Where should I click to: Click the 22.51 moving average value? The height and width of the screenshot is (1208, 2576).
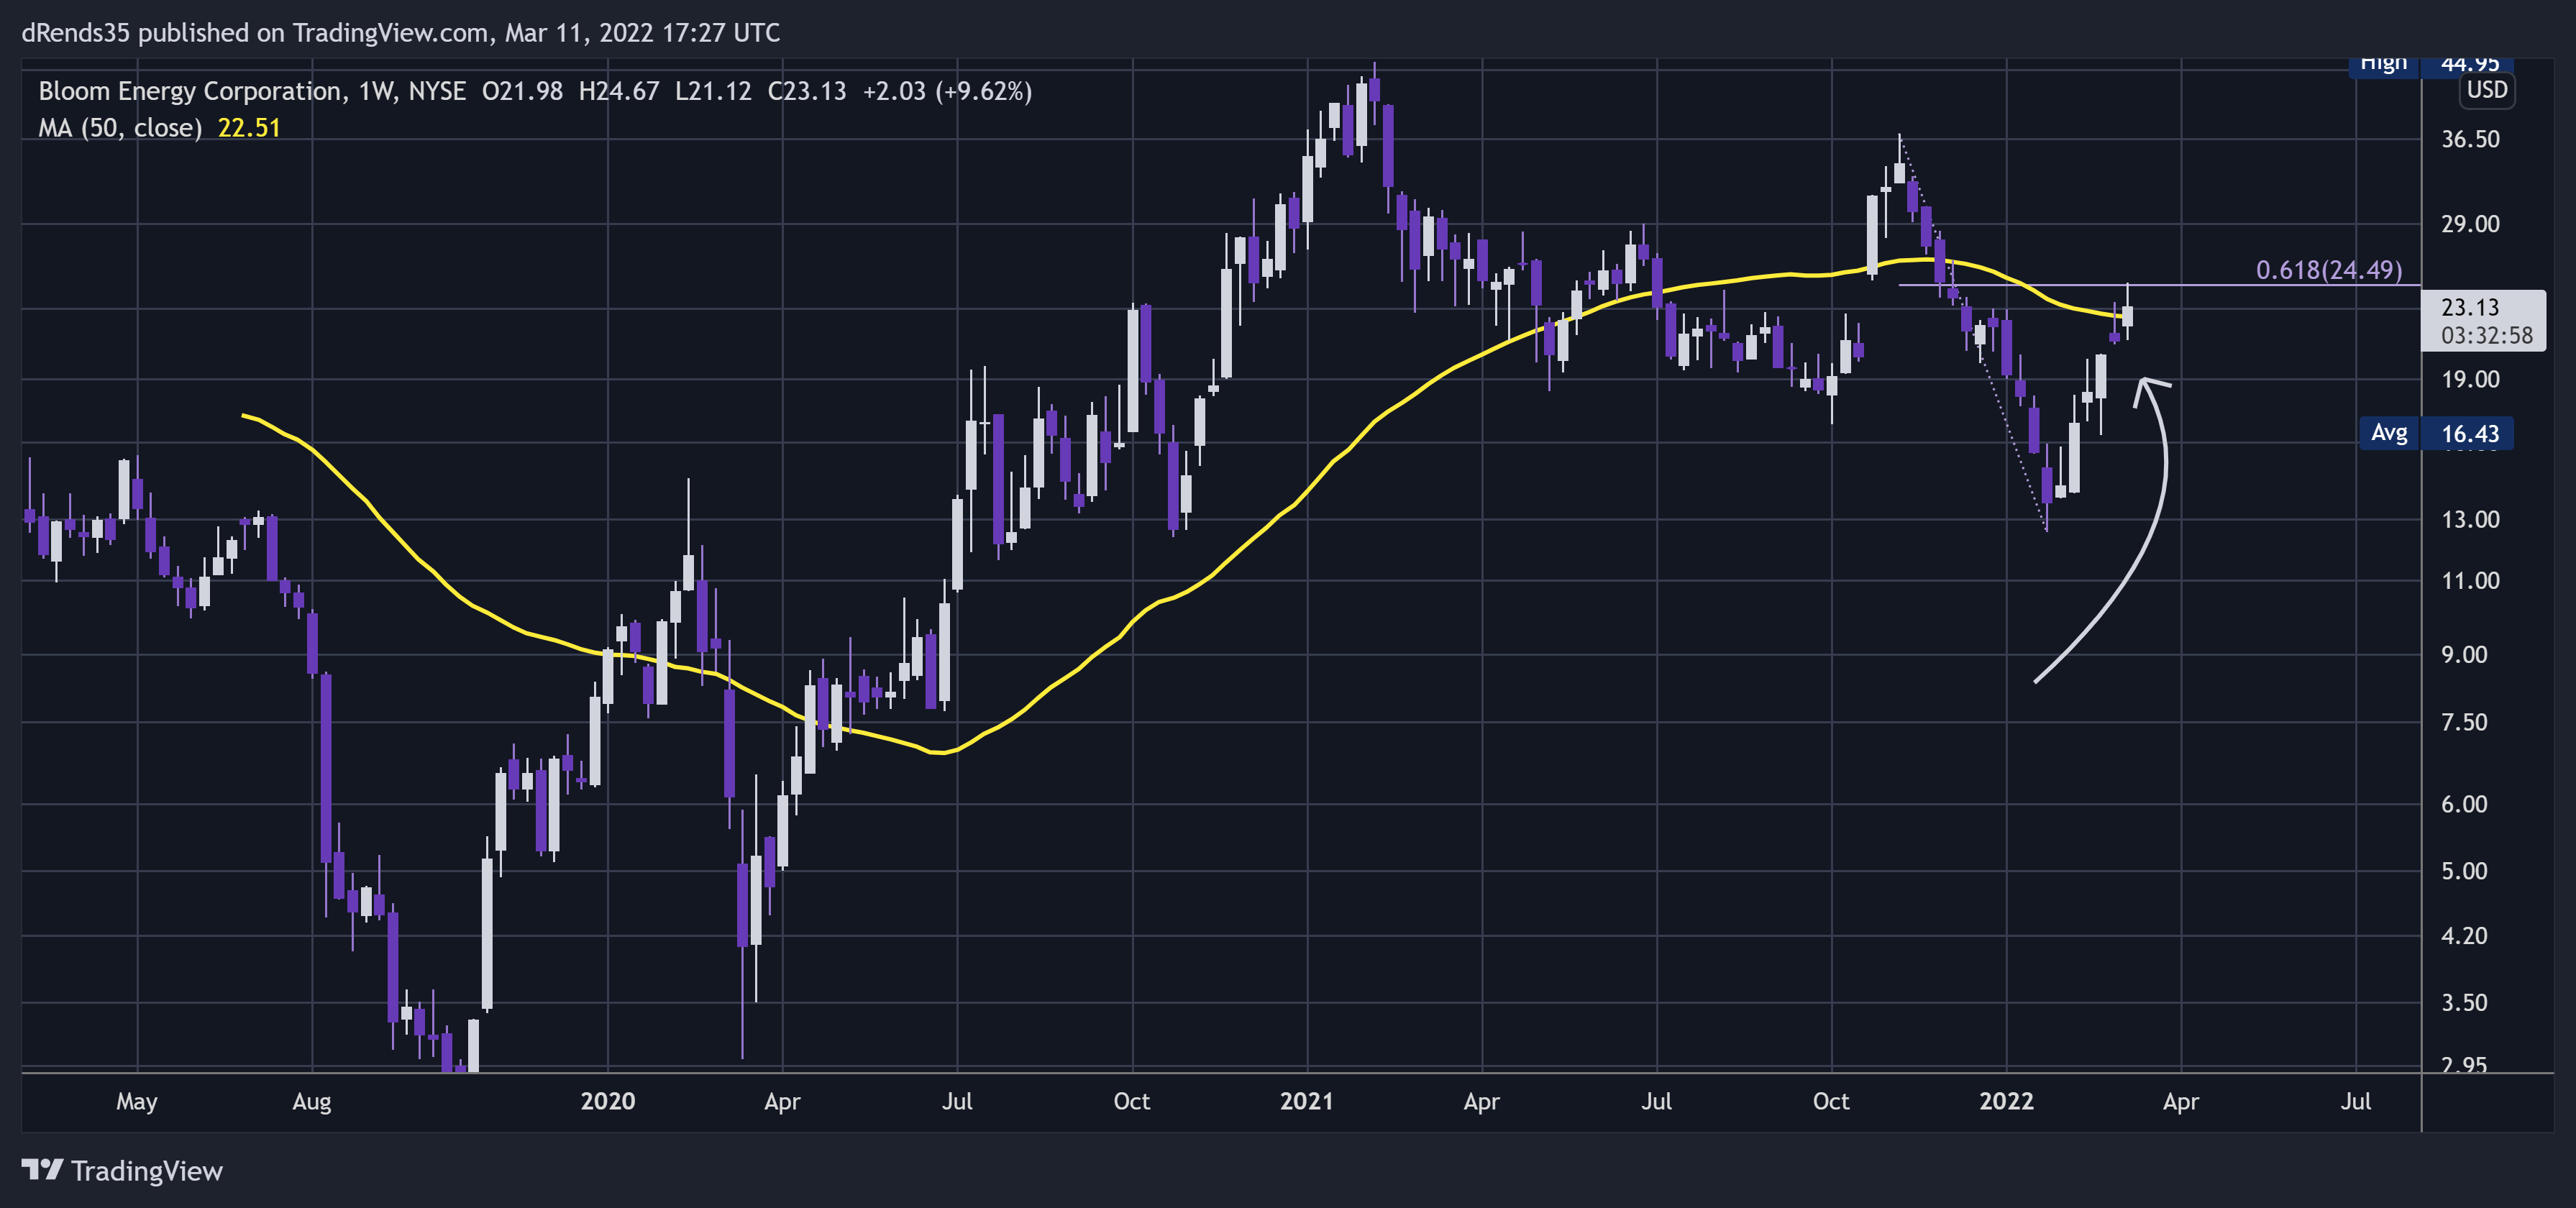(249, 128)
